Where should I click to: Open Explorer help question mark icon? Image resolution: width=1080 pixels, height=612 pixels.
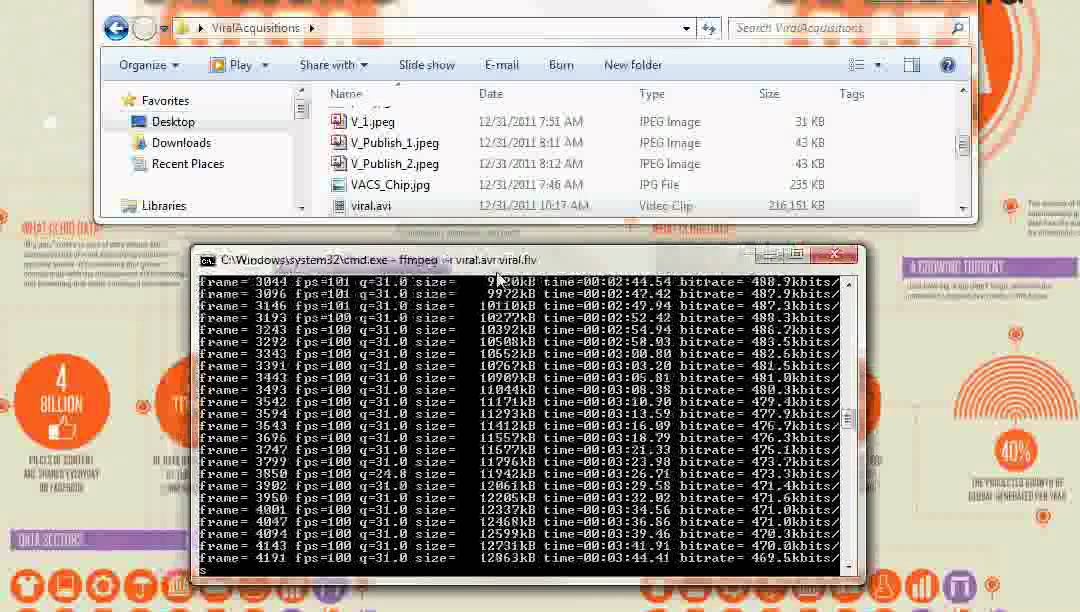pyautogui.click(x=948, y=65)
